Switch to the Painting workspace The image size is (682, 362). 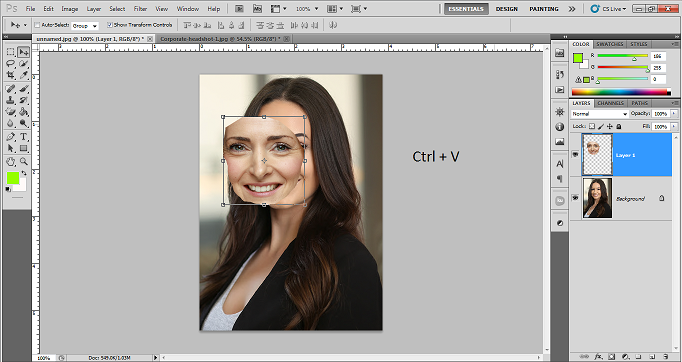(x=544, y=9)
